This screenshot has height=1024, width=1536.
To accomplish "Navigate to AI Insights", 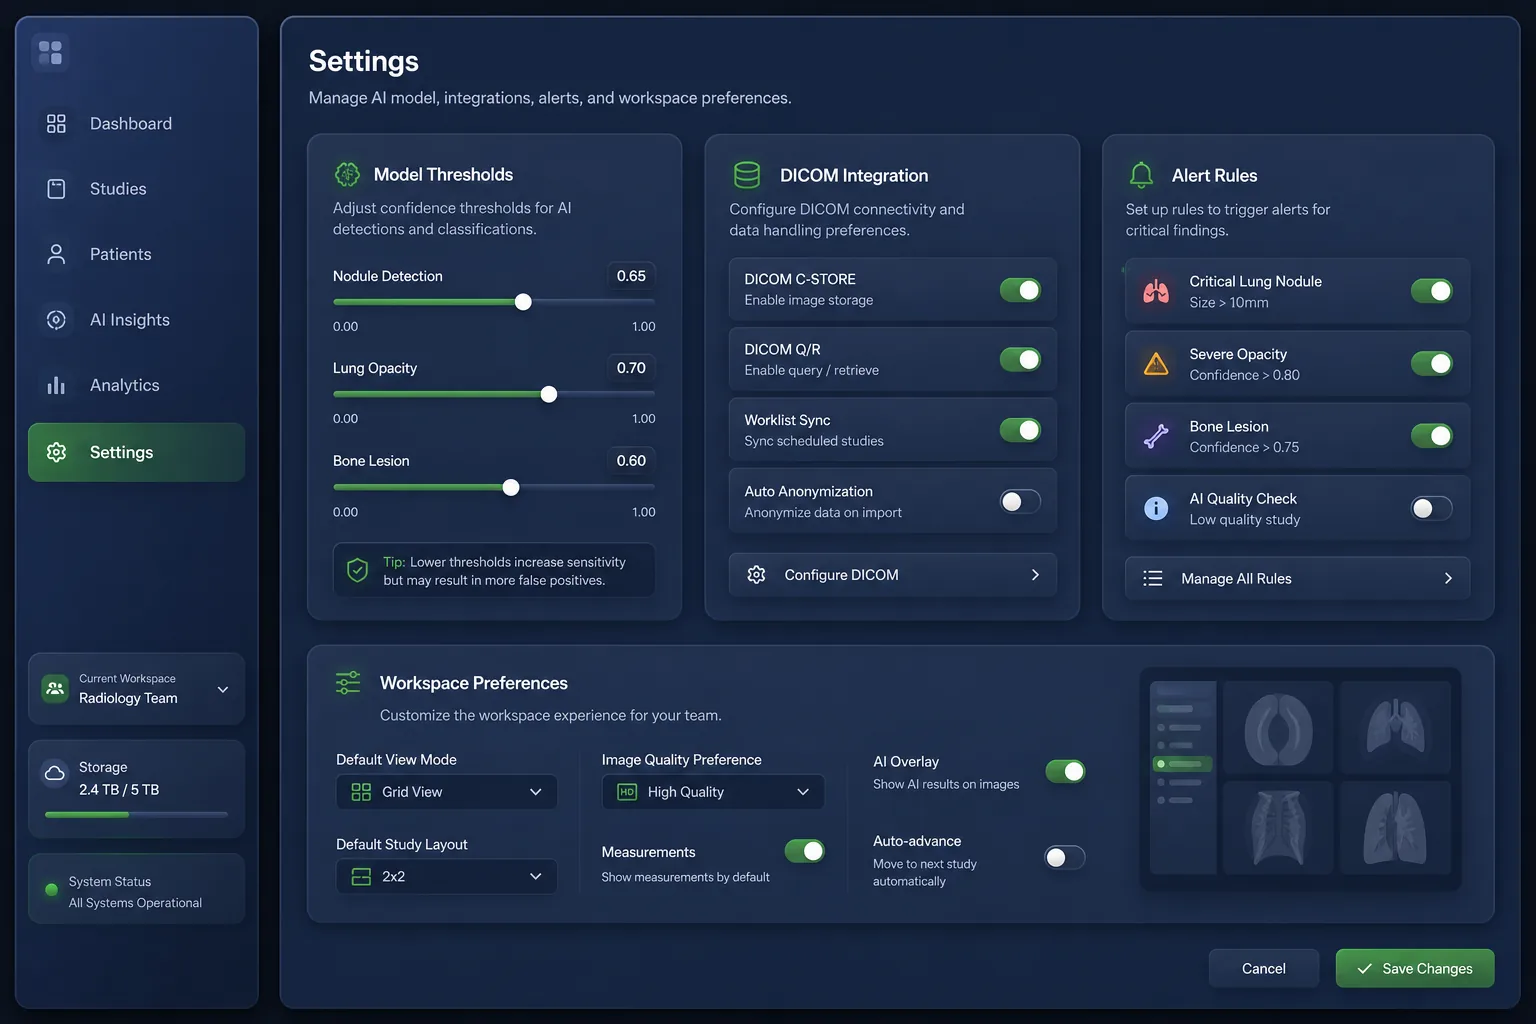I will pyautogui.click(x=137, y=320).
